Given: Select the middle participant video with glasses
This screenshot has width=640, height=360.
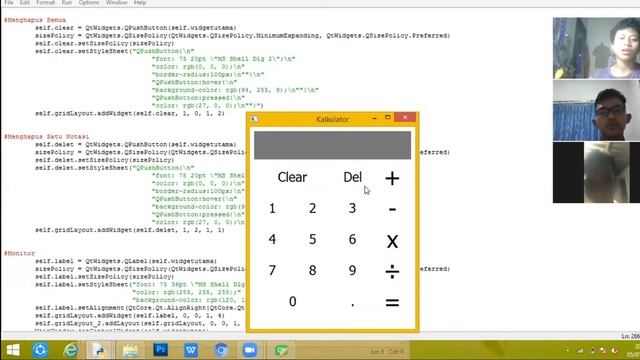Looking at the screenshot, I should (x=596, y=111).
